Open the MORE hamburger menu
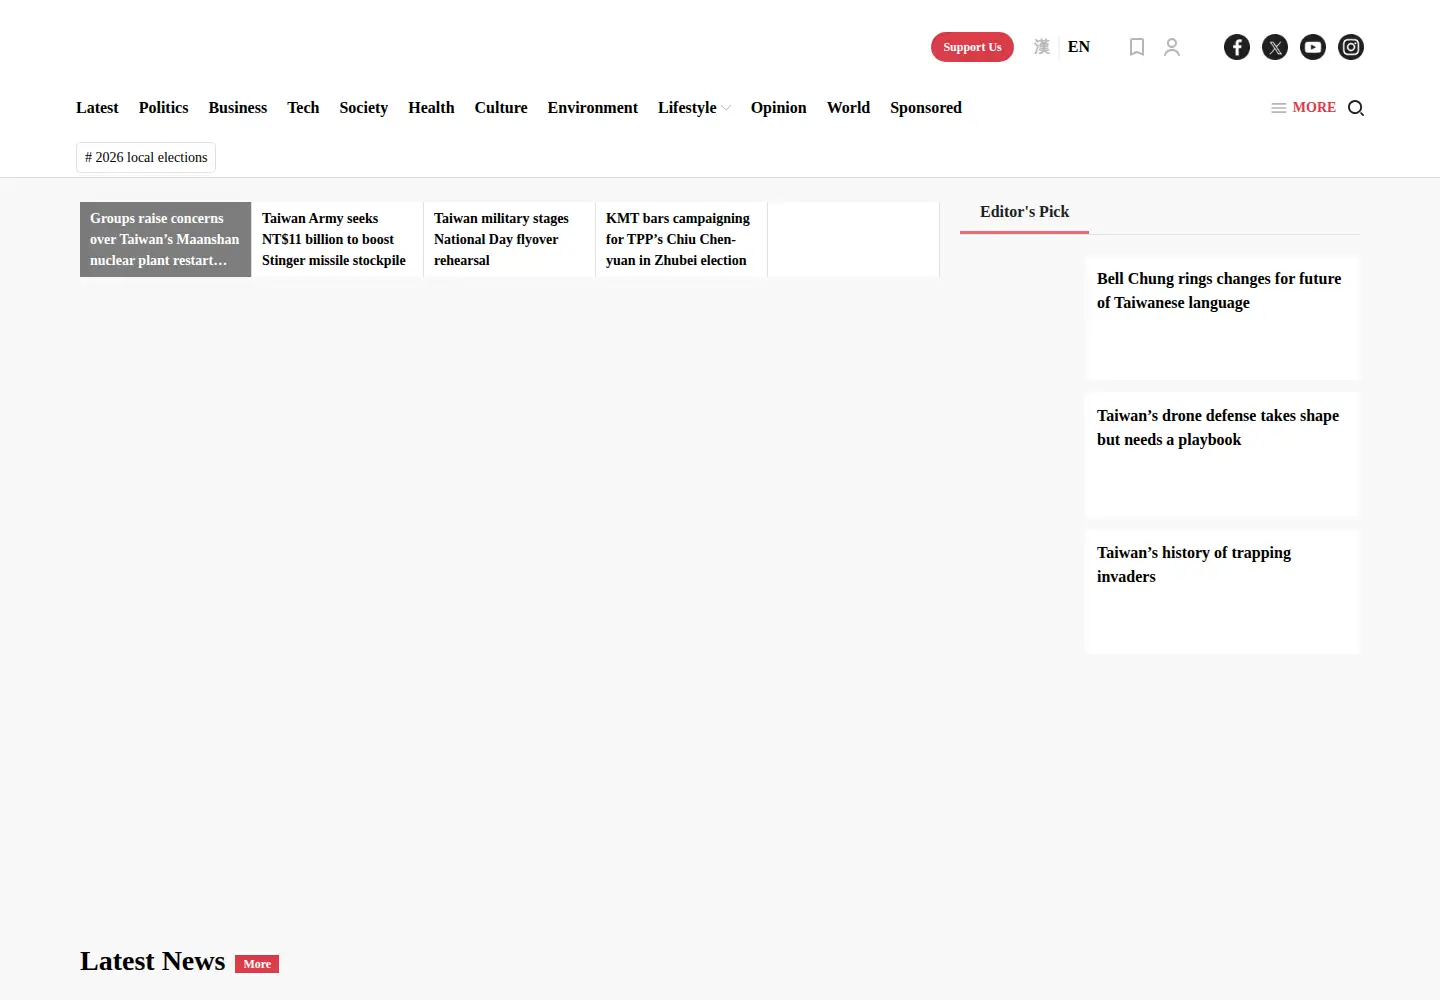Viewport: 1440px width, 1000px height. pyautogui.click(x=1303, y=107)
